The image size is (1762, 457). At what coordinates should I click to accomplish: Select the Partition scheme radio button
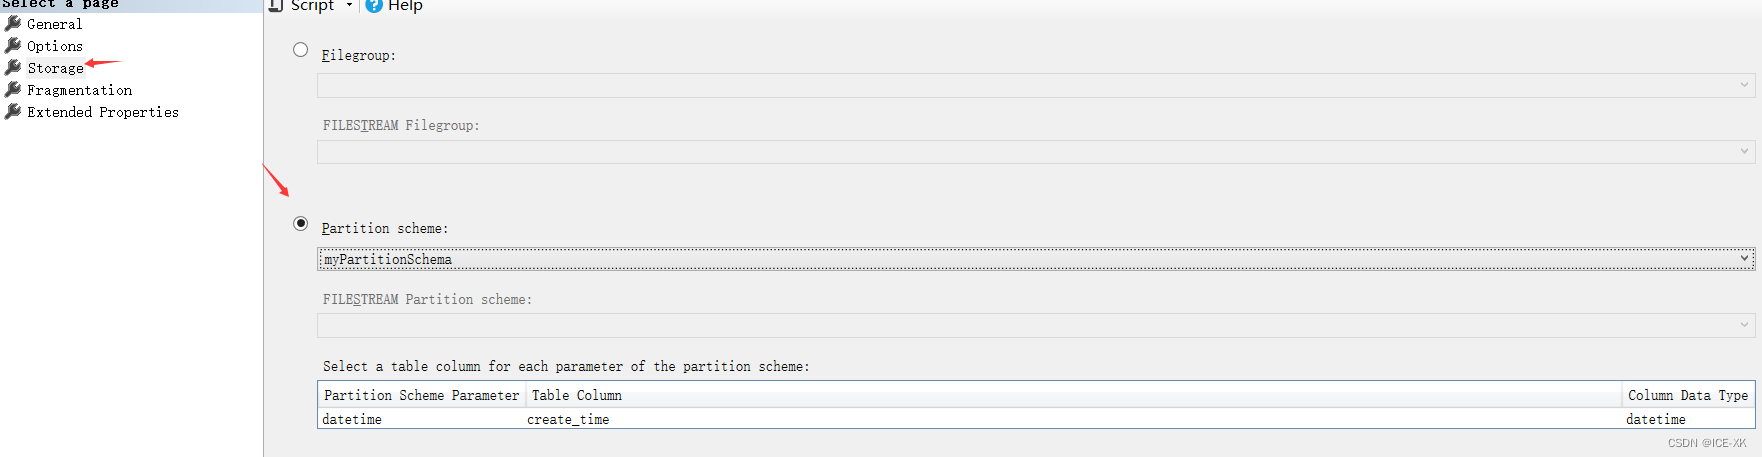pos(300,224)
